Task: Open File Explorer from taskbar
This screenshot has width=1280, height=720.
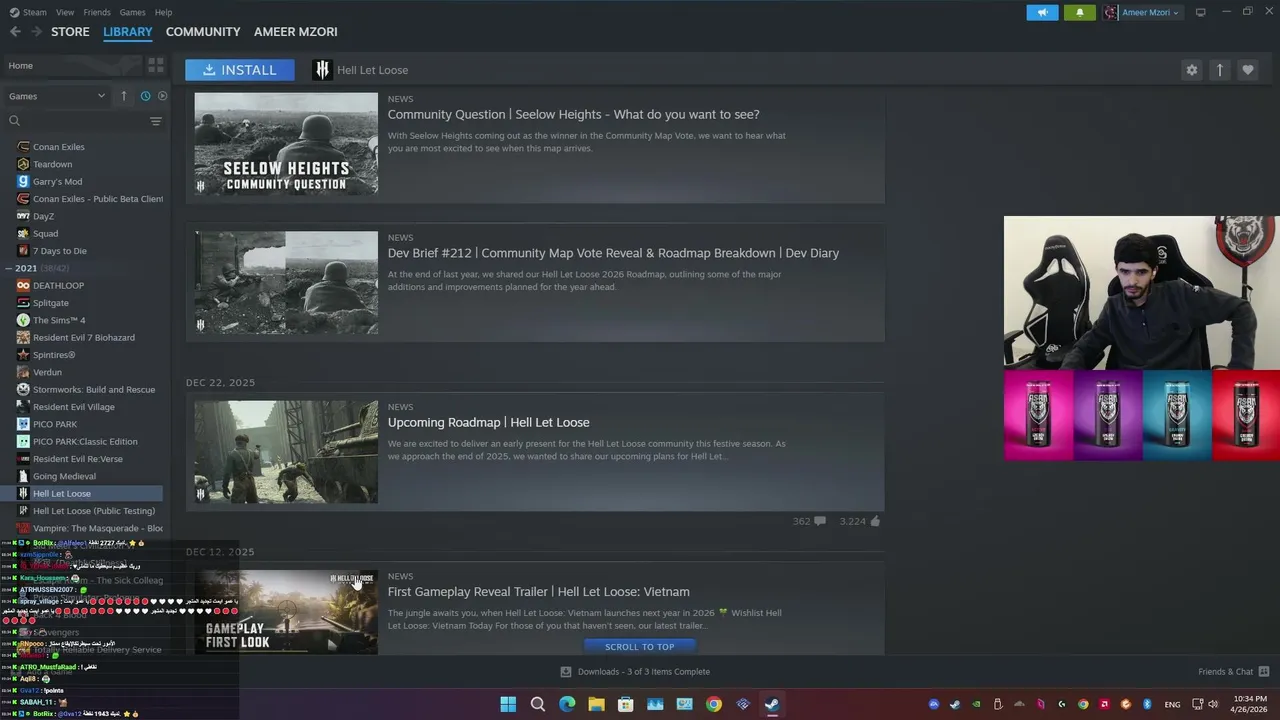Action: pos(596,704)
